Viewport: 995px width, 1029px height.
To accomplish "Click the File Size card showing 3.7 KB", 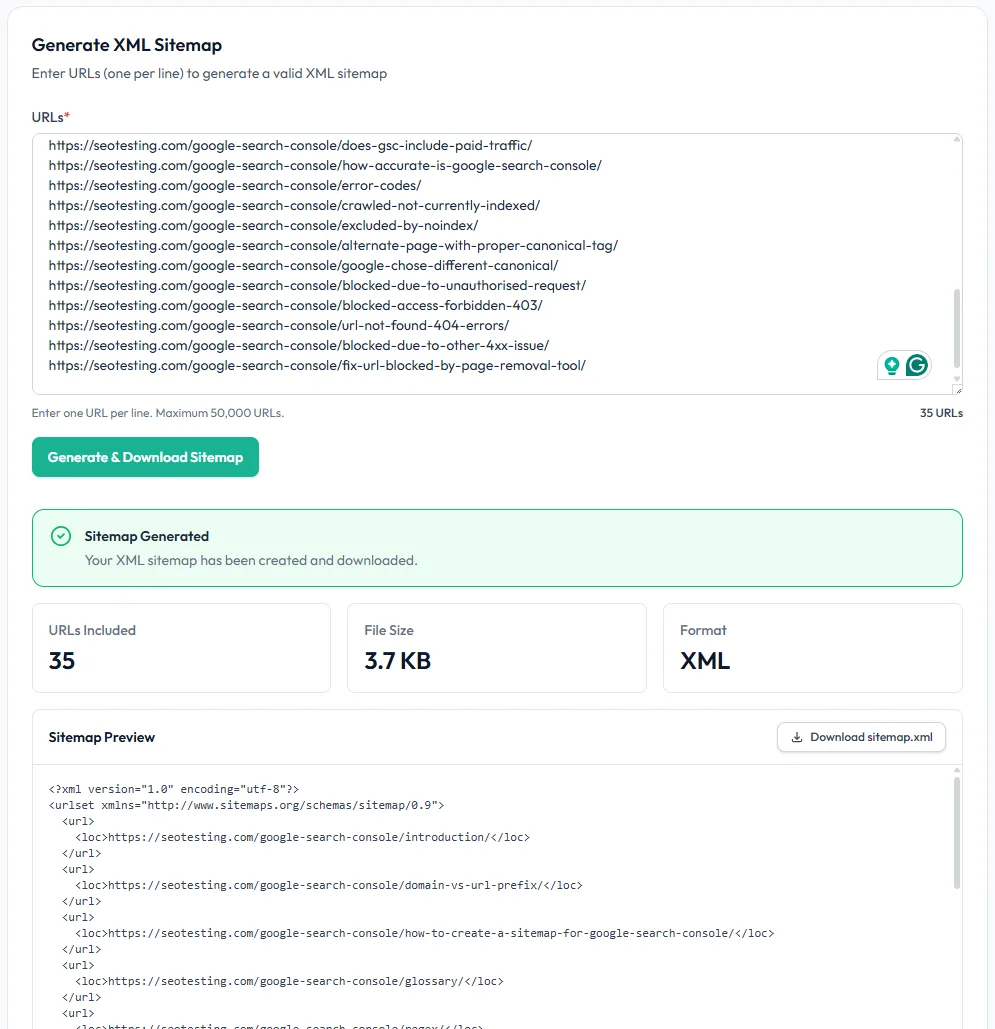I will [x=496, y=647].
